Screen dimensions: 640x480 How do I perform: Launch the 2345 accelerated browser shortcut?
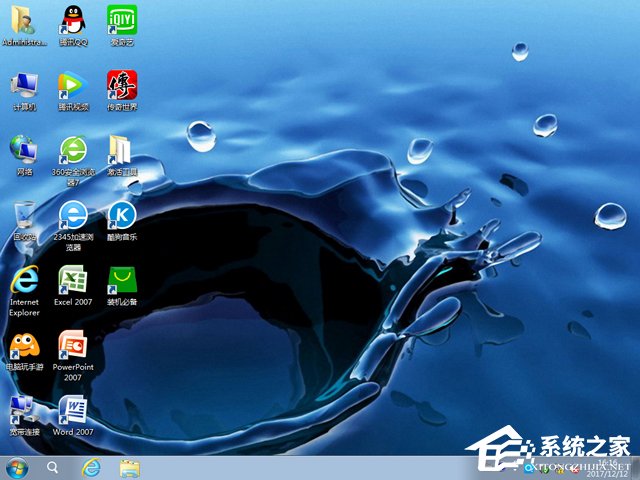pos(72,215)
